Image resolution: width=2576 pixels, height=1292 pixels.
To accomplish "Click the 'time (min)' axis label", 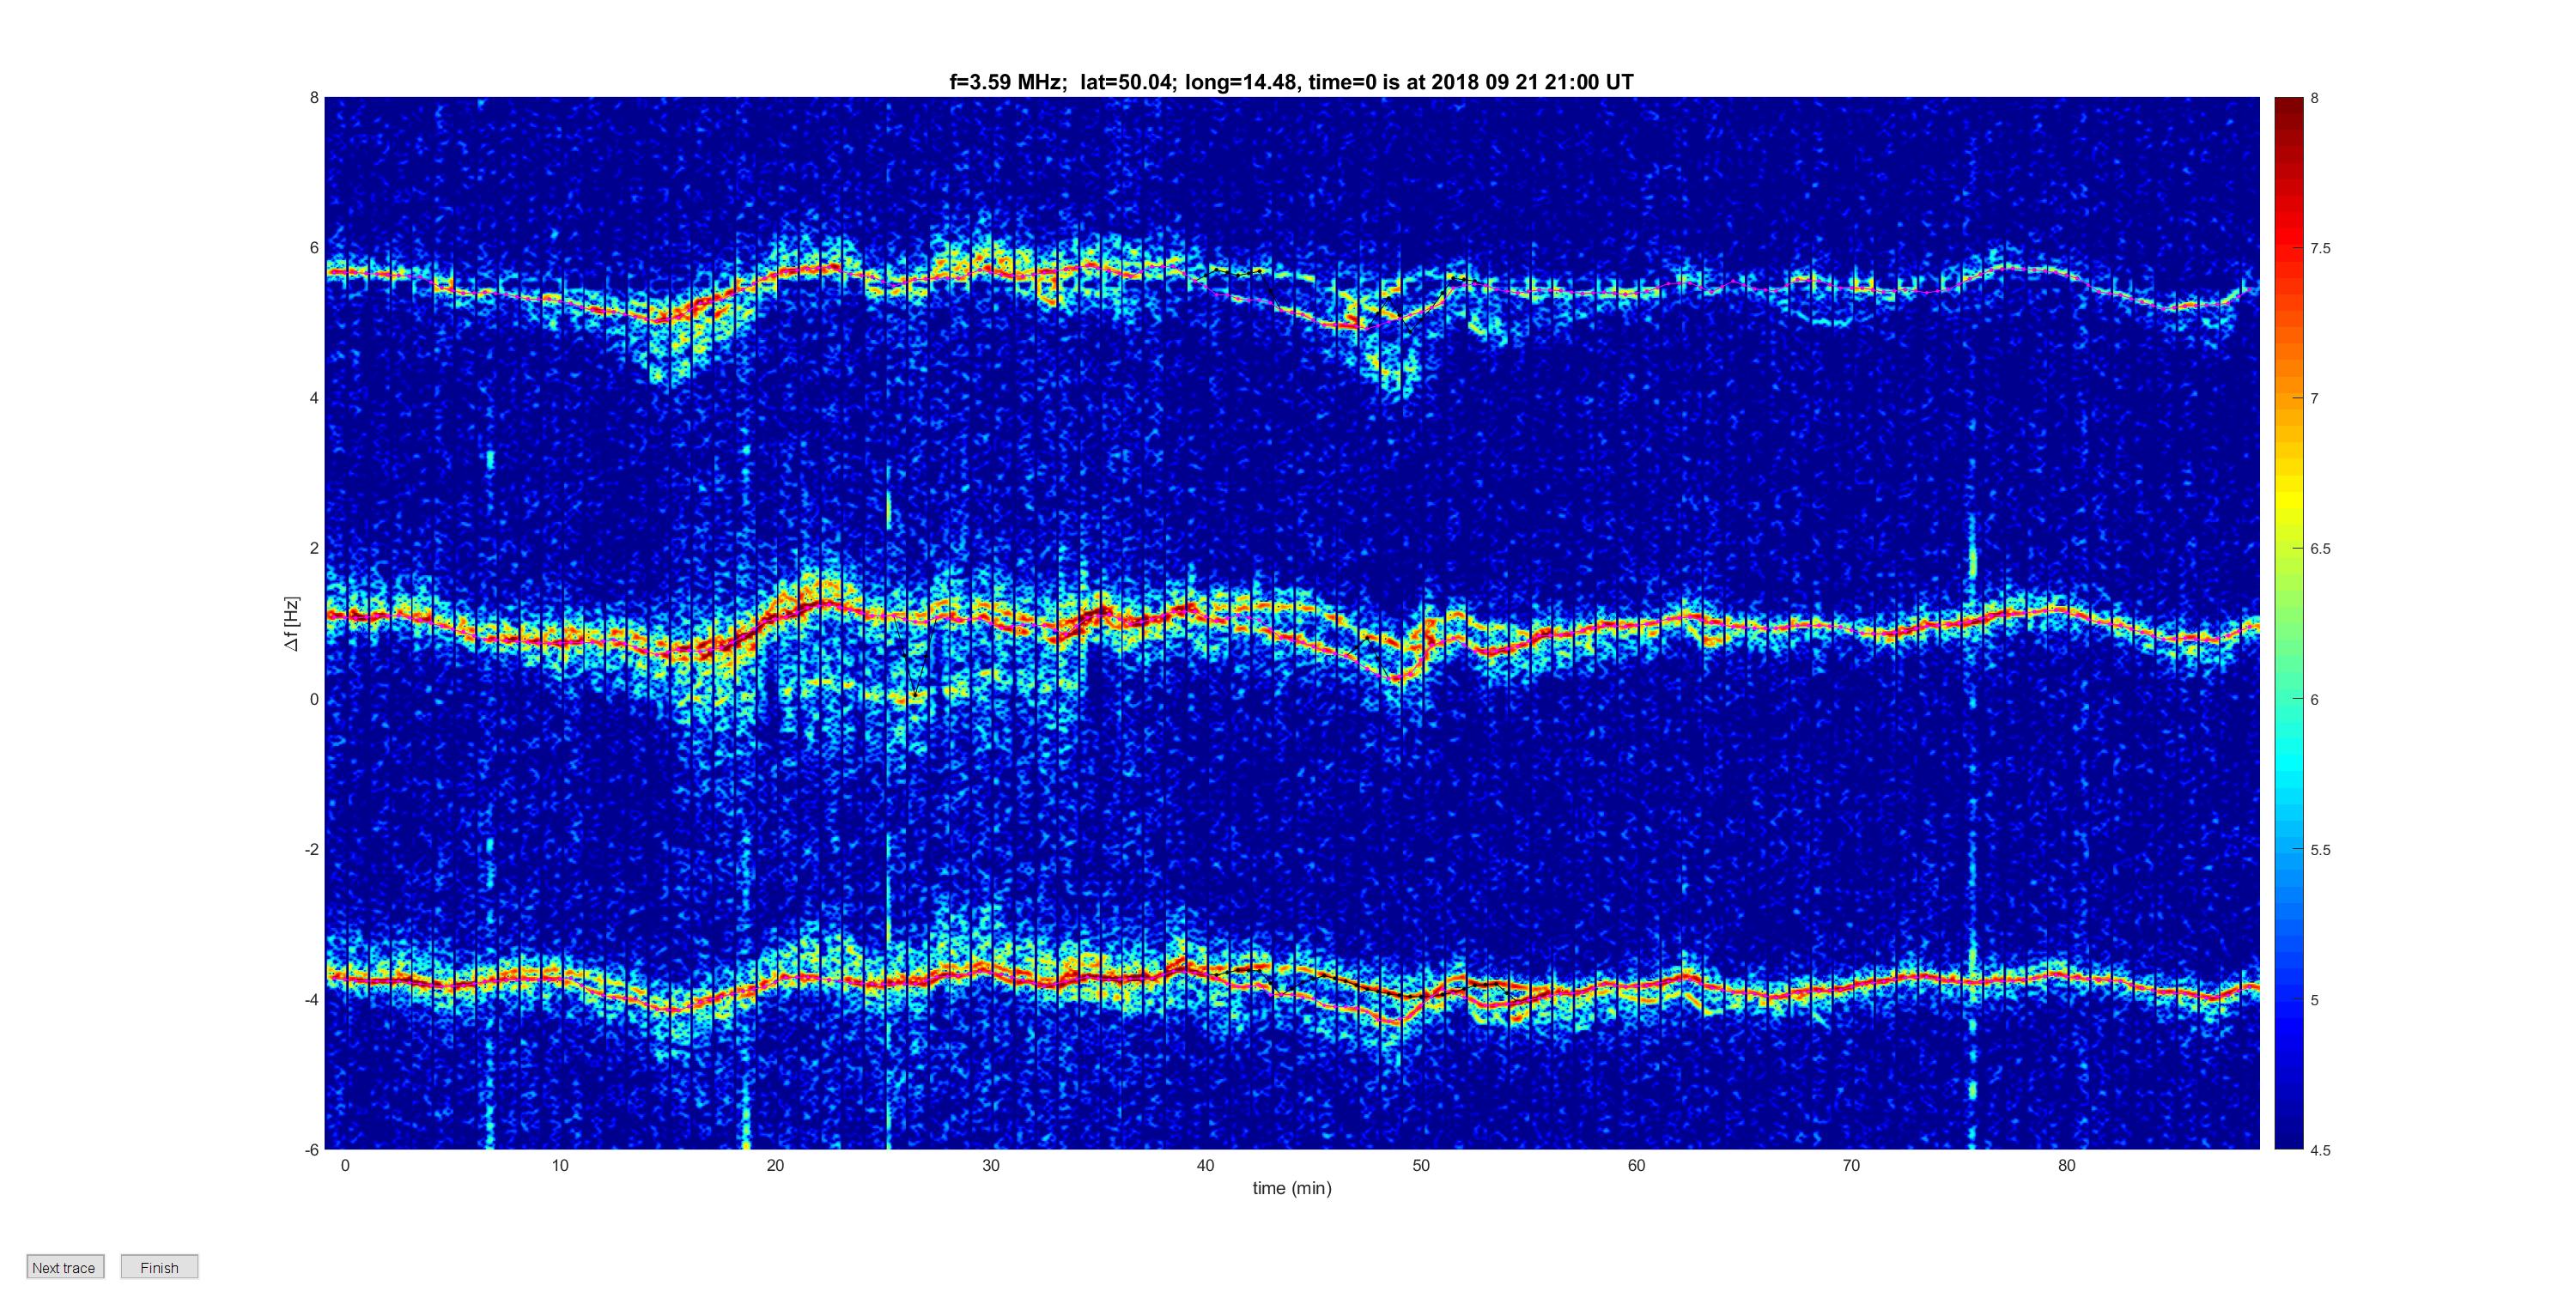I will pos(1292,1188).
